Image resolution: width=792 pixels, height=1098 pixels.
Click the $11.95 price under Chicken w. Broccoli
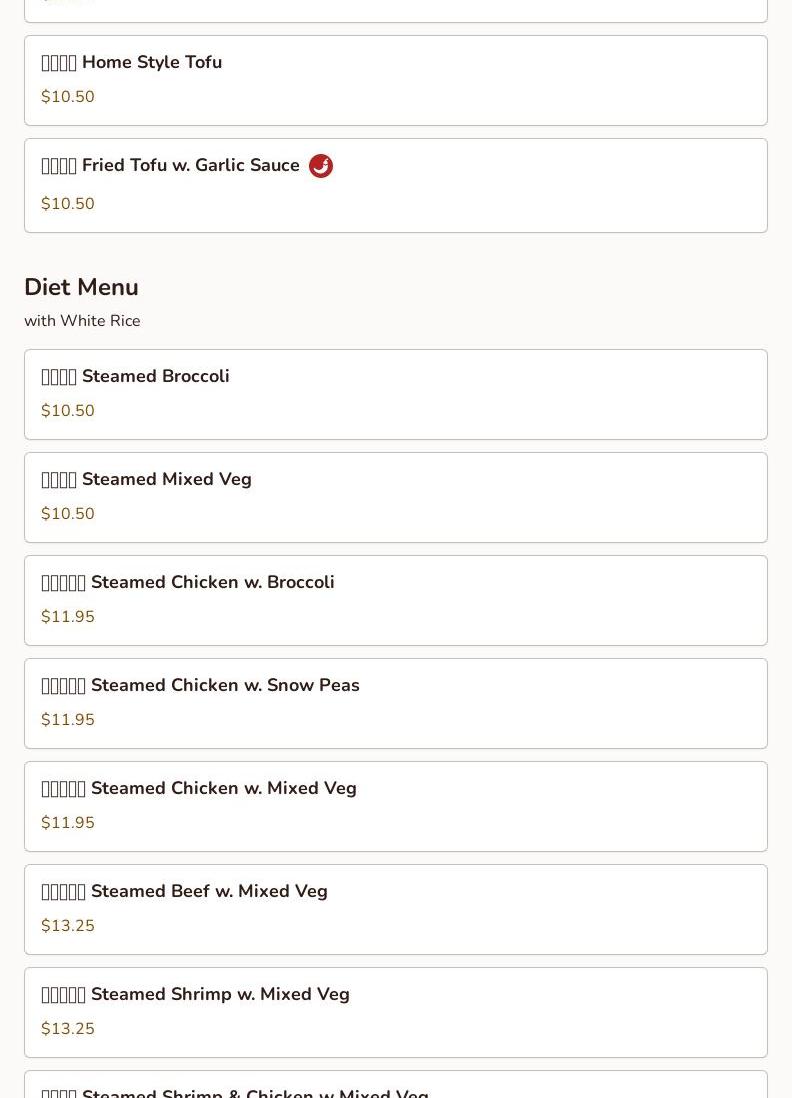pyautogui.click(x=68, y=617)
